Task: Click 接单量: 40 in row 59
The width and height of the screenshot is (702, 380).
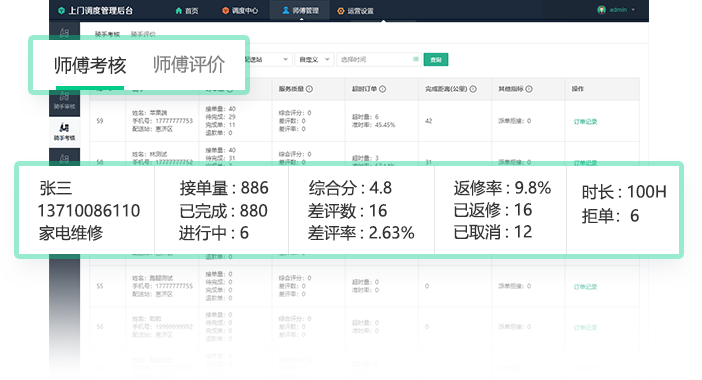Action: [x=220, y=109]
